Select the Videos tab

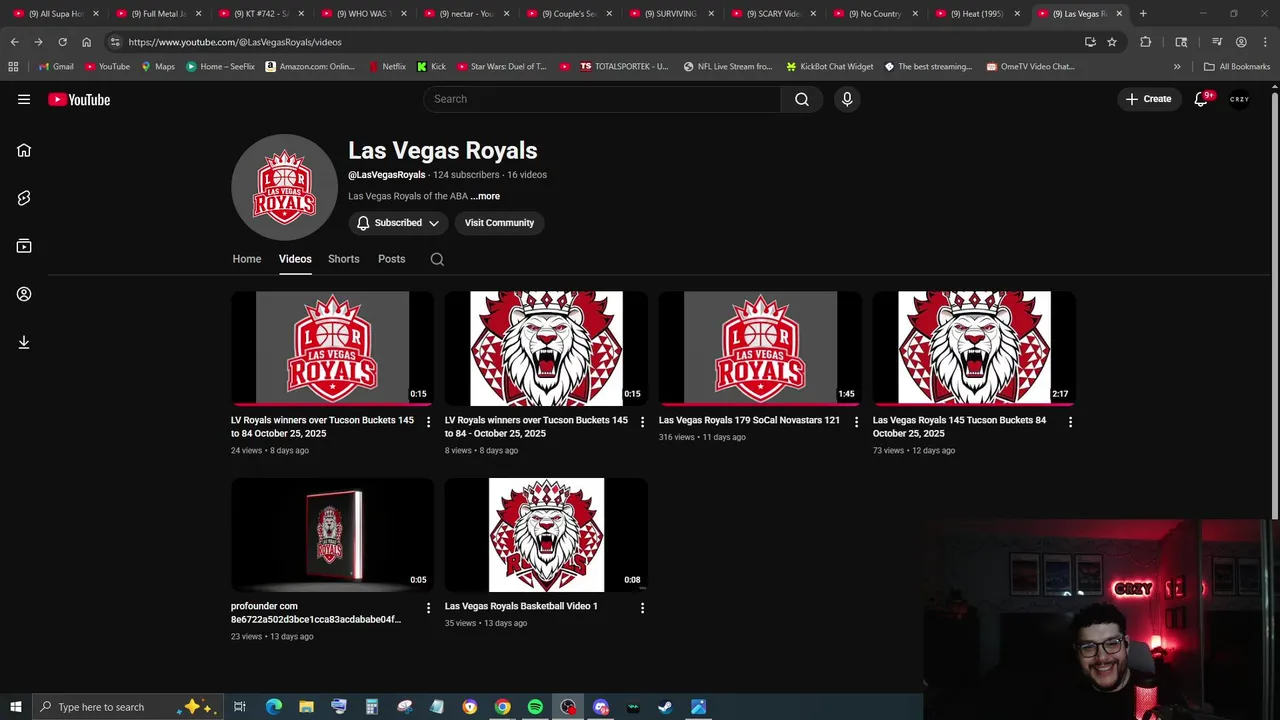(295, 259)
